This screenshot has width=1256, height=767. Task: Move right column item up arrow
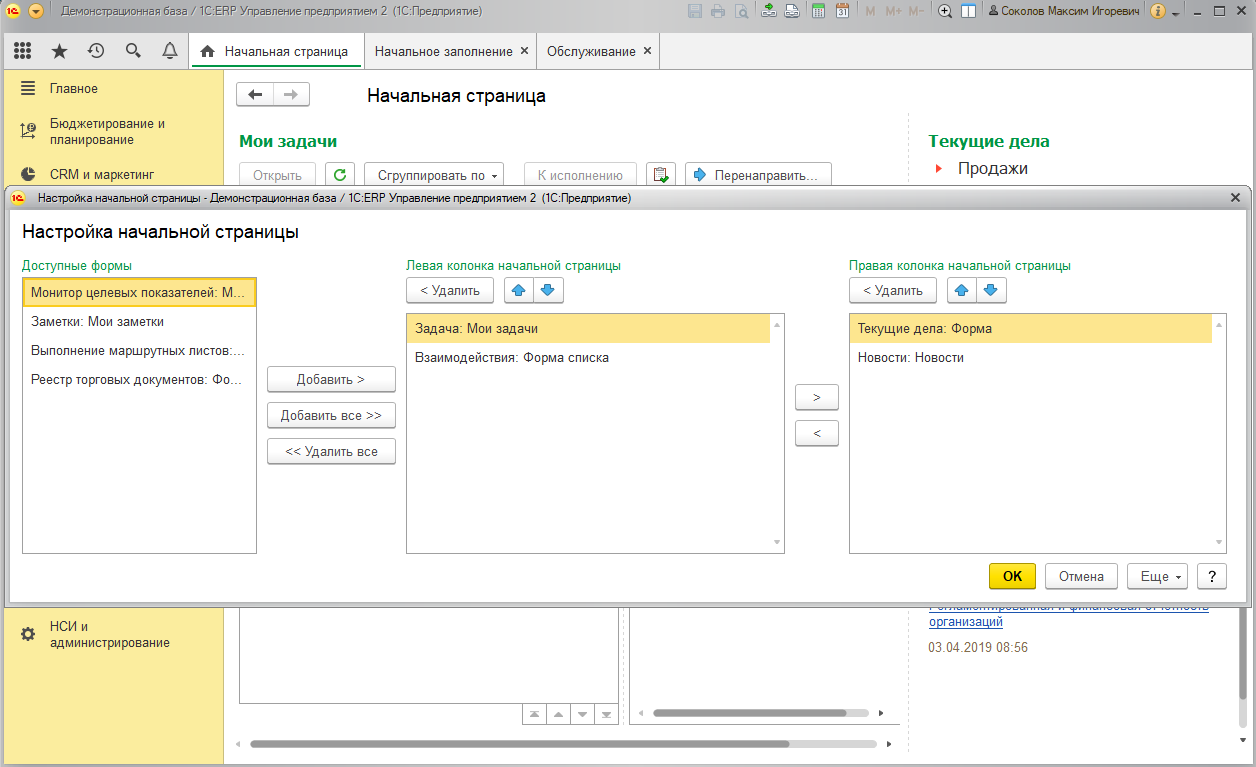[962, 290]
